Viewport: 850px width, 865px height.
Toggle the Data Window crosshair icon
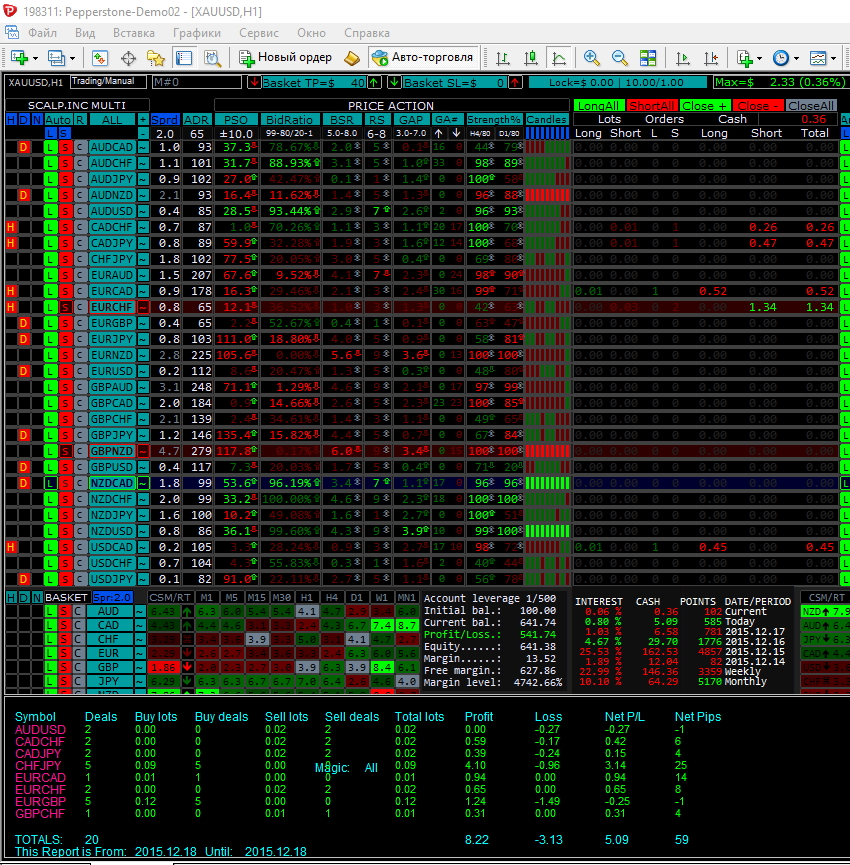click(129, 57)
